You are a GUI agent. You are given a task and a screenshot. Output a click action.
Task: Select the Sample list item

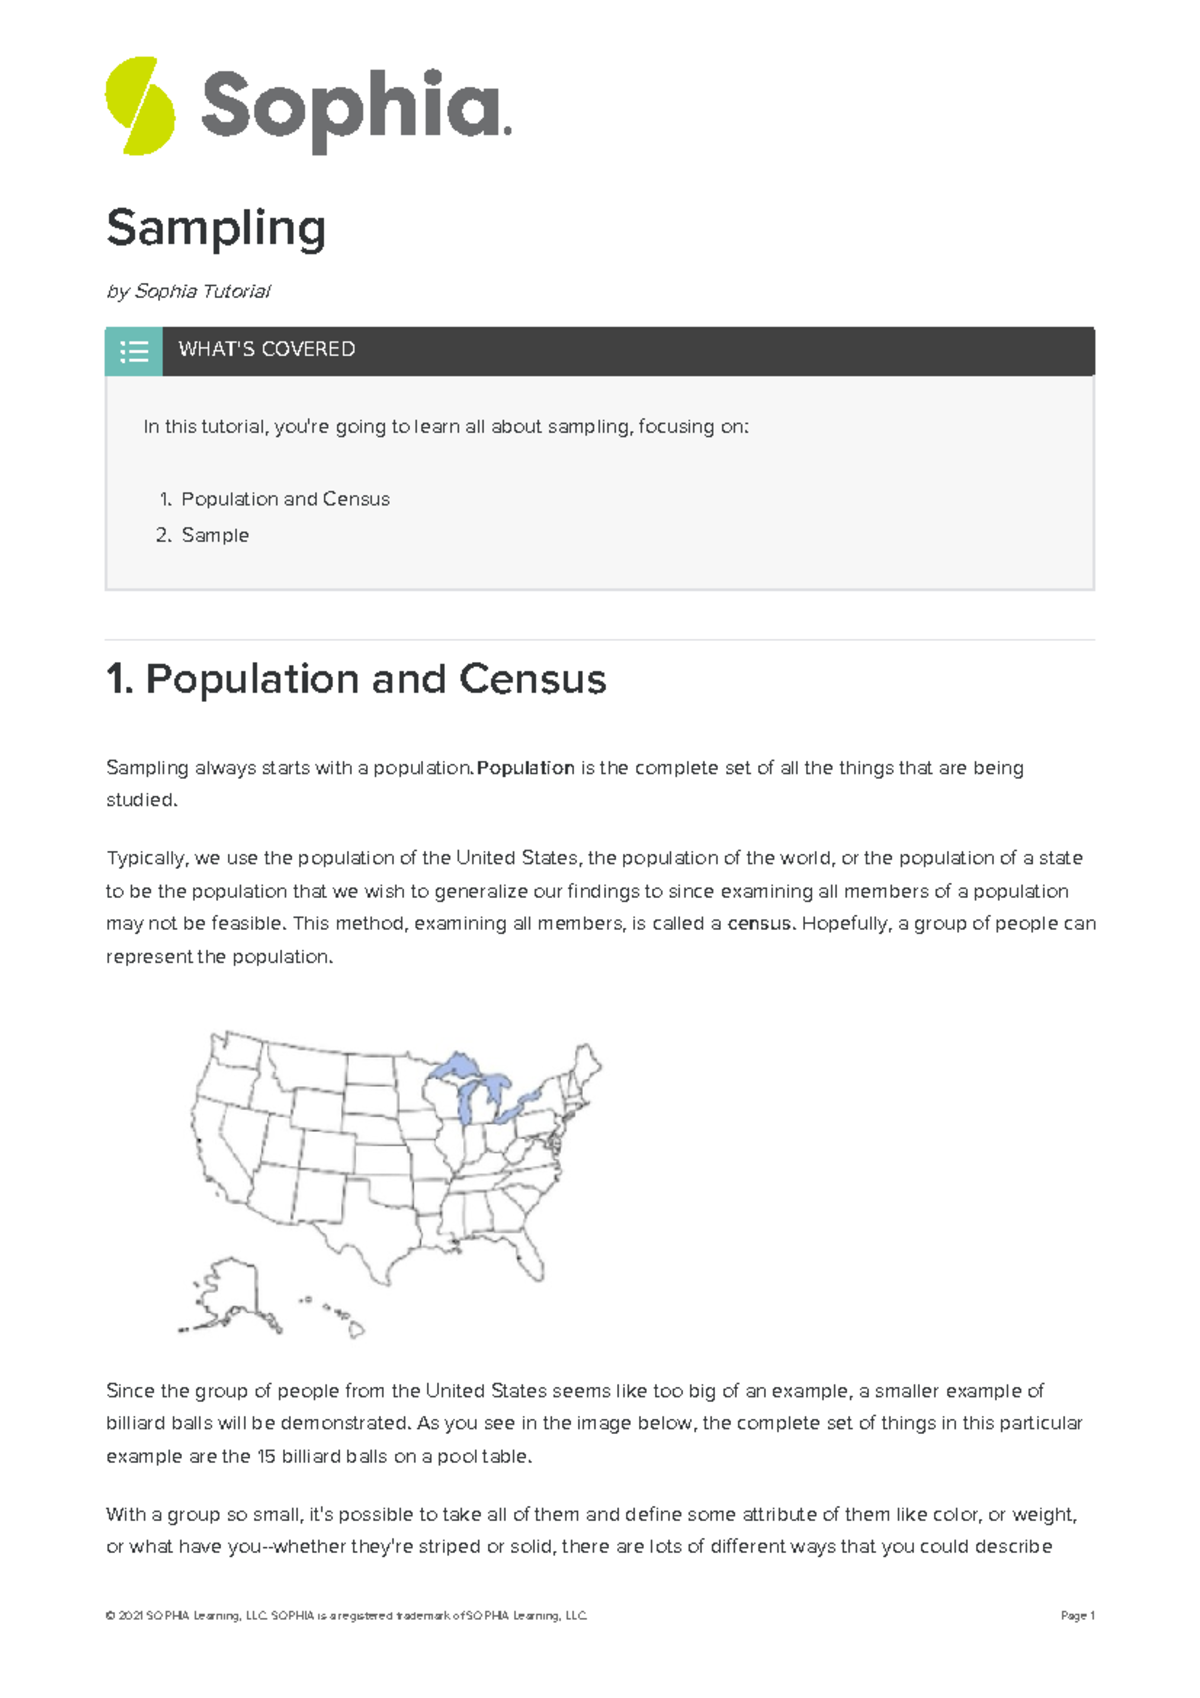coord(215,535)
